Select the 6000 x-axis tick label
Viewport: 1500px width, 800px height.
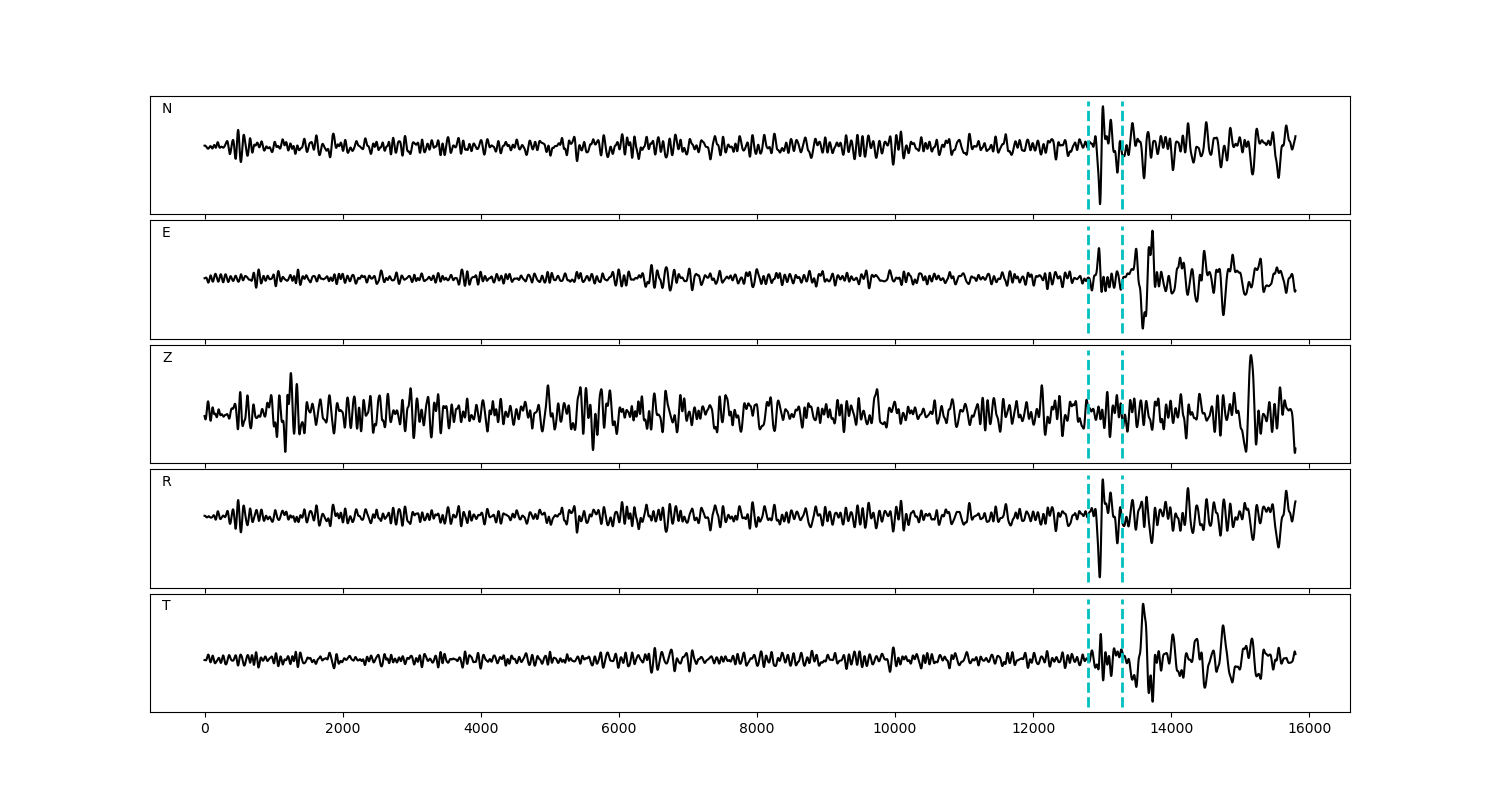click(x=619, y=729)
